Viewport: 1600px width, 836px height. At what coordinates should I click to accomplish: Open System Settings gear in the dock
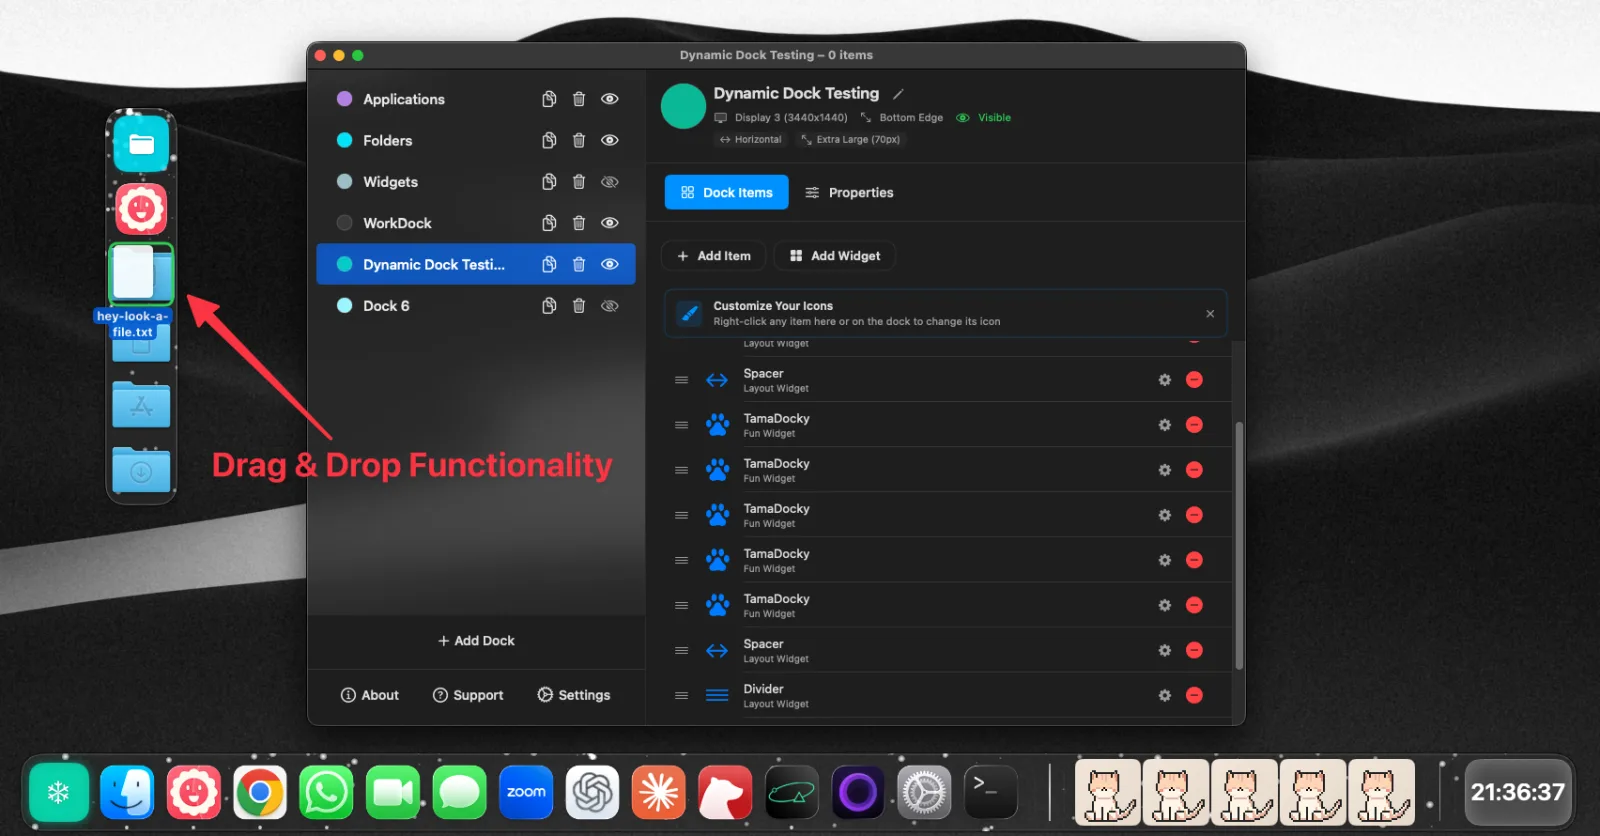924,793
